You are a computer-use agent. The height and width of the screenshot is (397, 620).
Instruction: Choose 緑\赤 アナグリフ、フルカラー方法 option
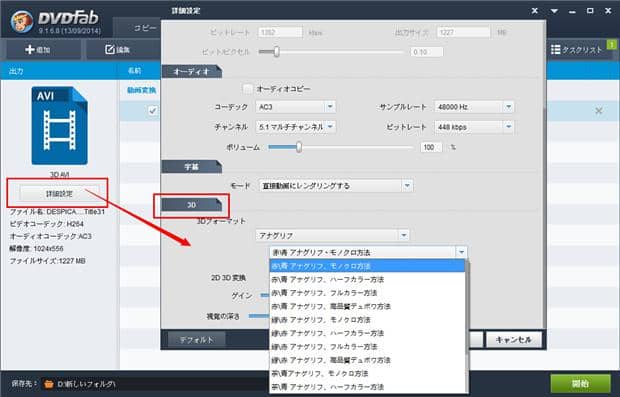[x=367, y=346]
